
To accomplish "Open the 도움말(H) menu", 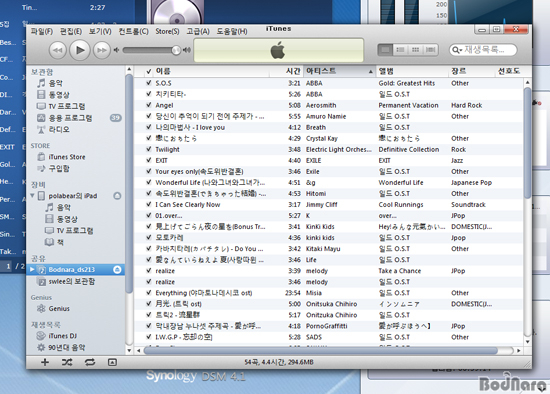I will pos(232,31).
